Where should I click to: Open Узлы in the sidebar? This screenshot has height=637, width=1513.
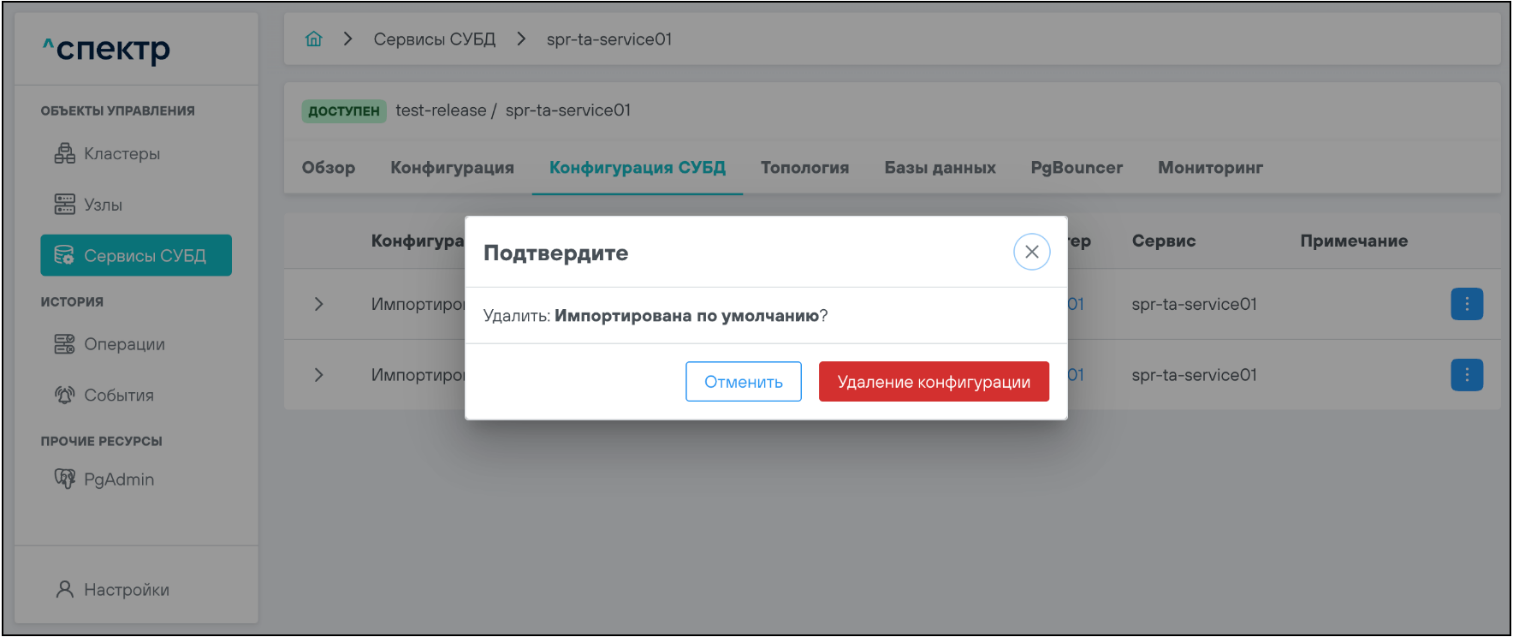tap(89, 205)
